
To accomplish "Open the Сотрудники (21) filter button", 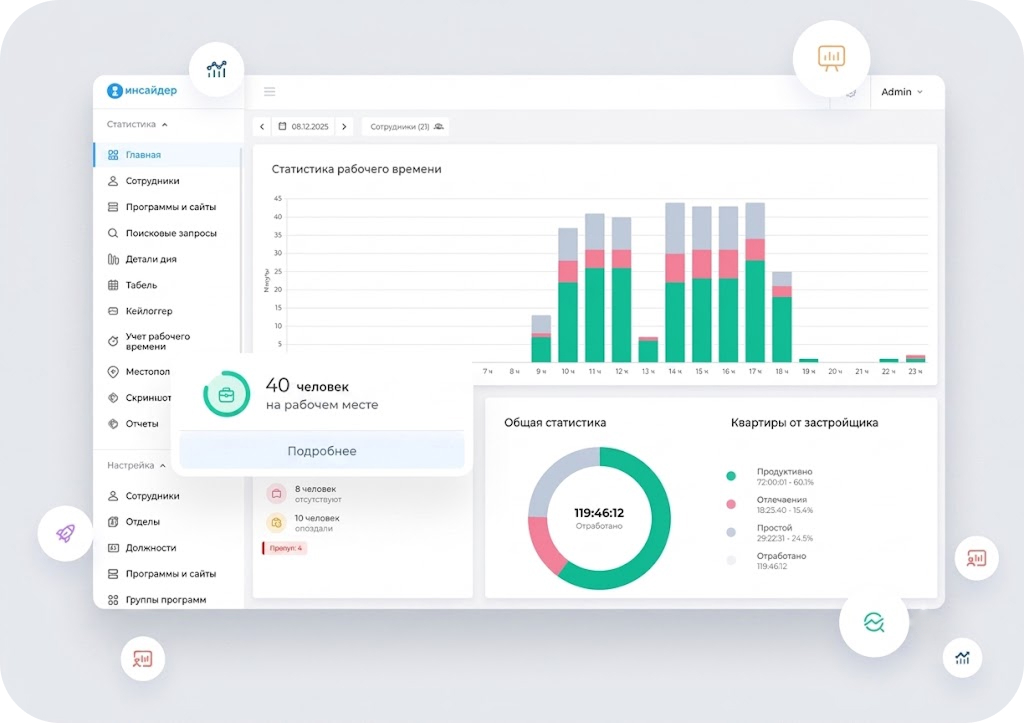I will (x=406, y=127).
